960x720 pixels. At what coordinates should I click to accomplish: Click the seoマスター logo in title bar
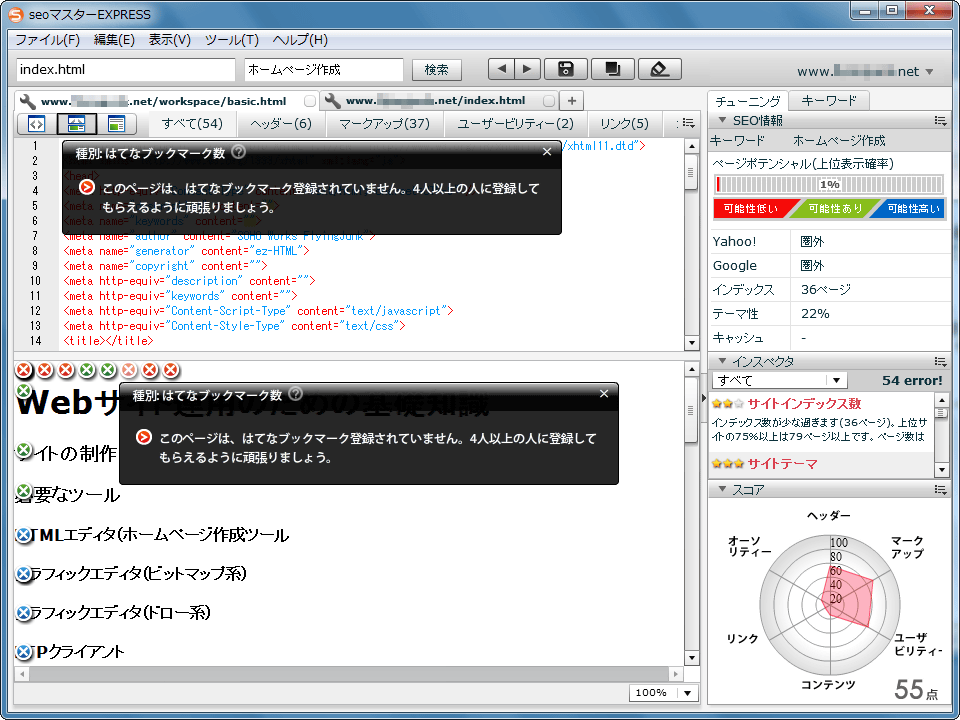point(15,13)
